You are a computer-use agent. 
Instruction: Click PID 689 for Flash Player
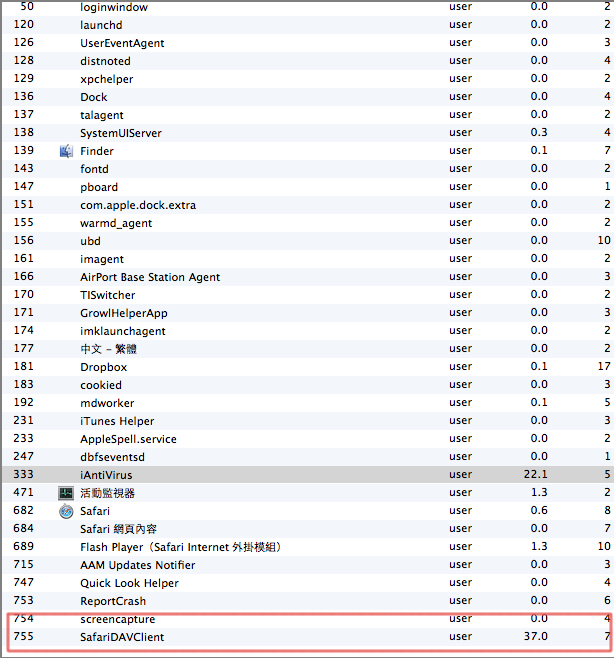(24, 547)
